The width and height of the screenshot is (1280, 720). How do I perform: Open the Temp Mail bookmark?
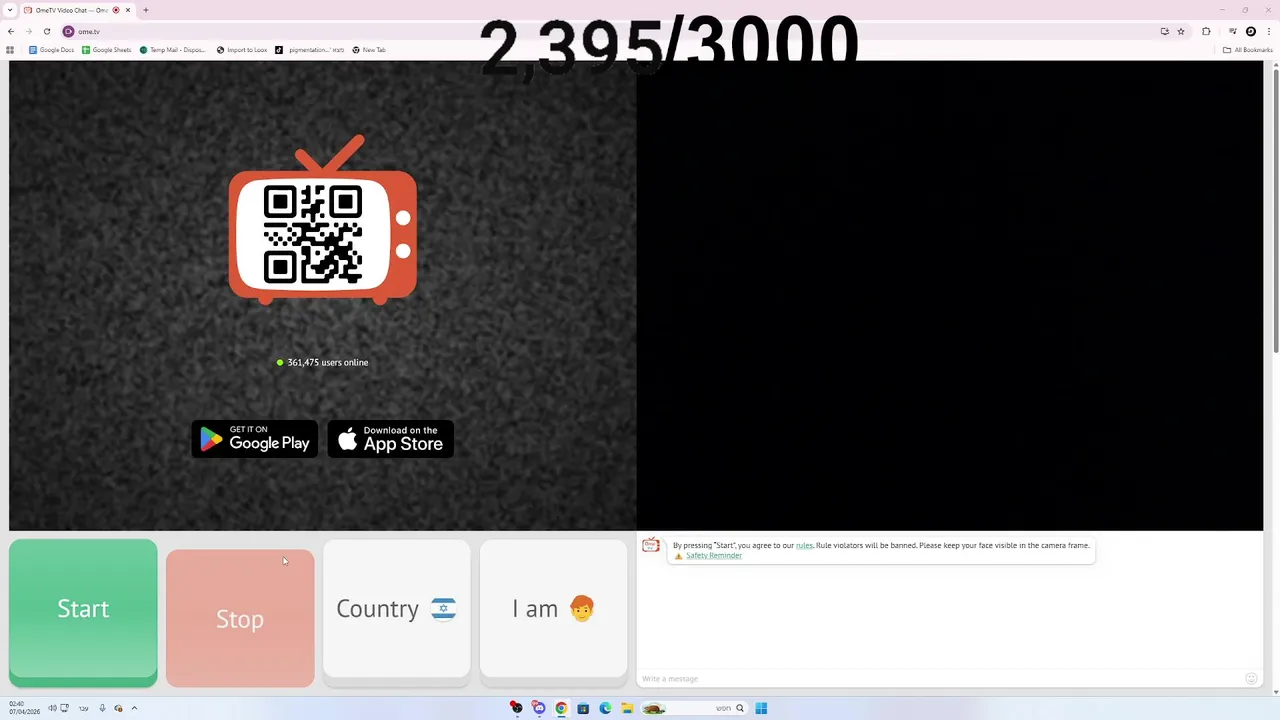(173, 50)
